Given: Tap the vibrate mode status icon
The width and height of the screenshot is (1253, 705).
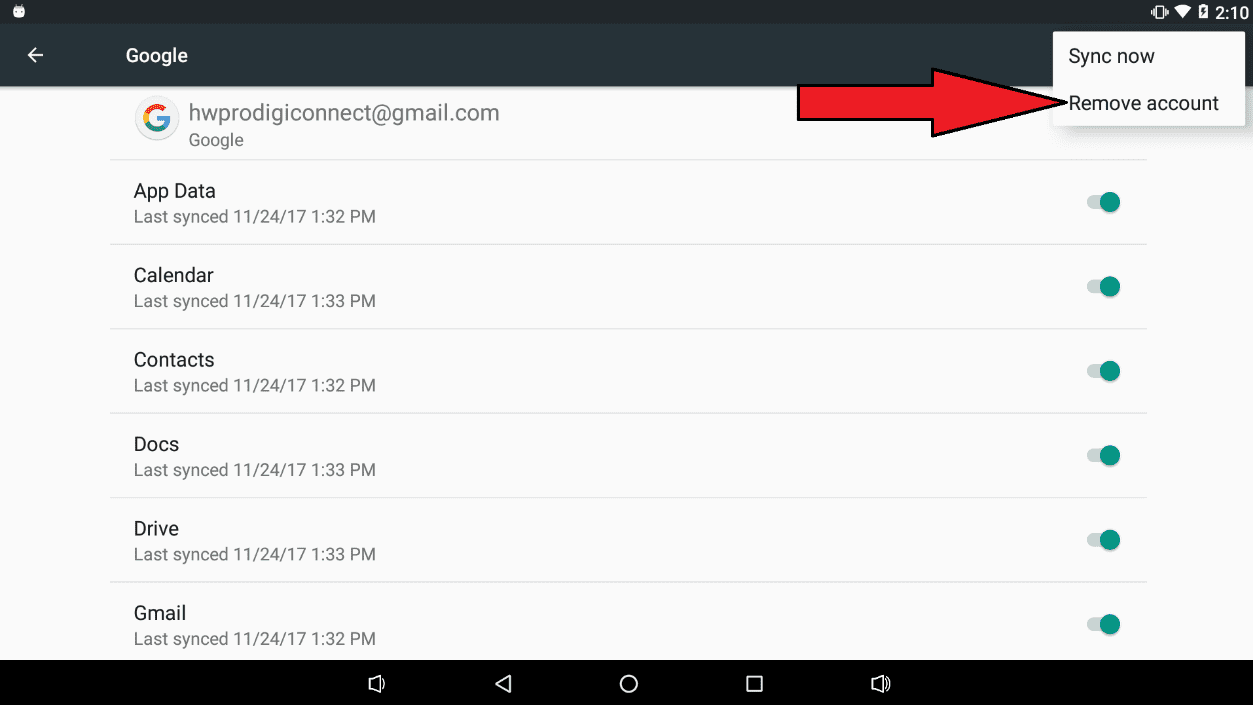Looking at the screenshot, I should [x=1160, y=12].
